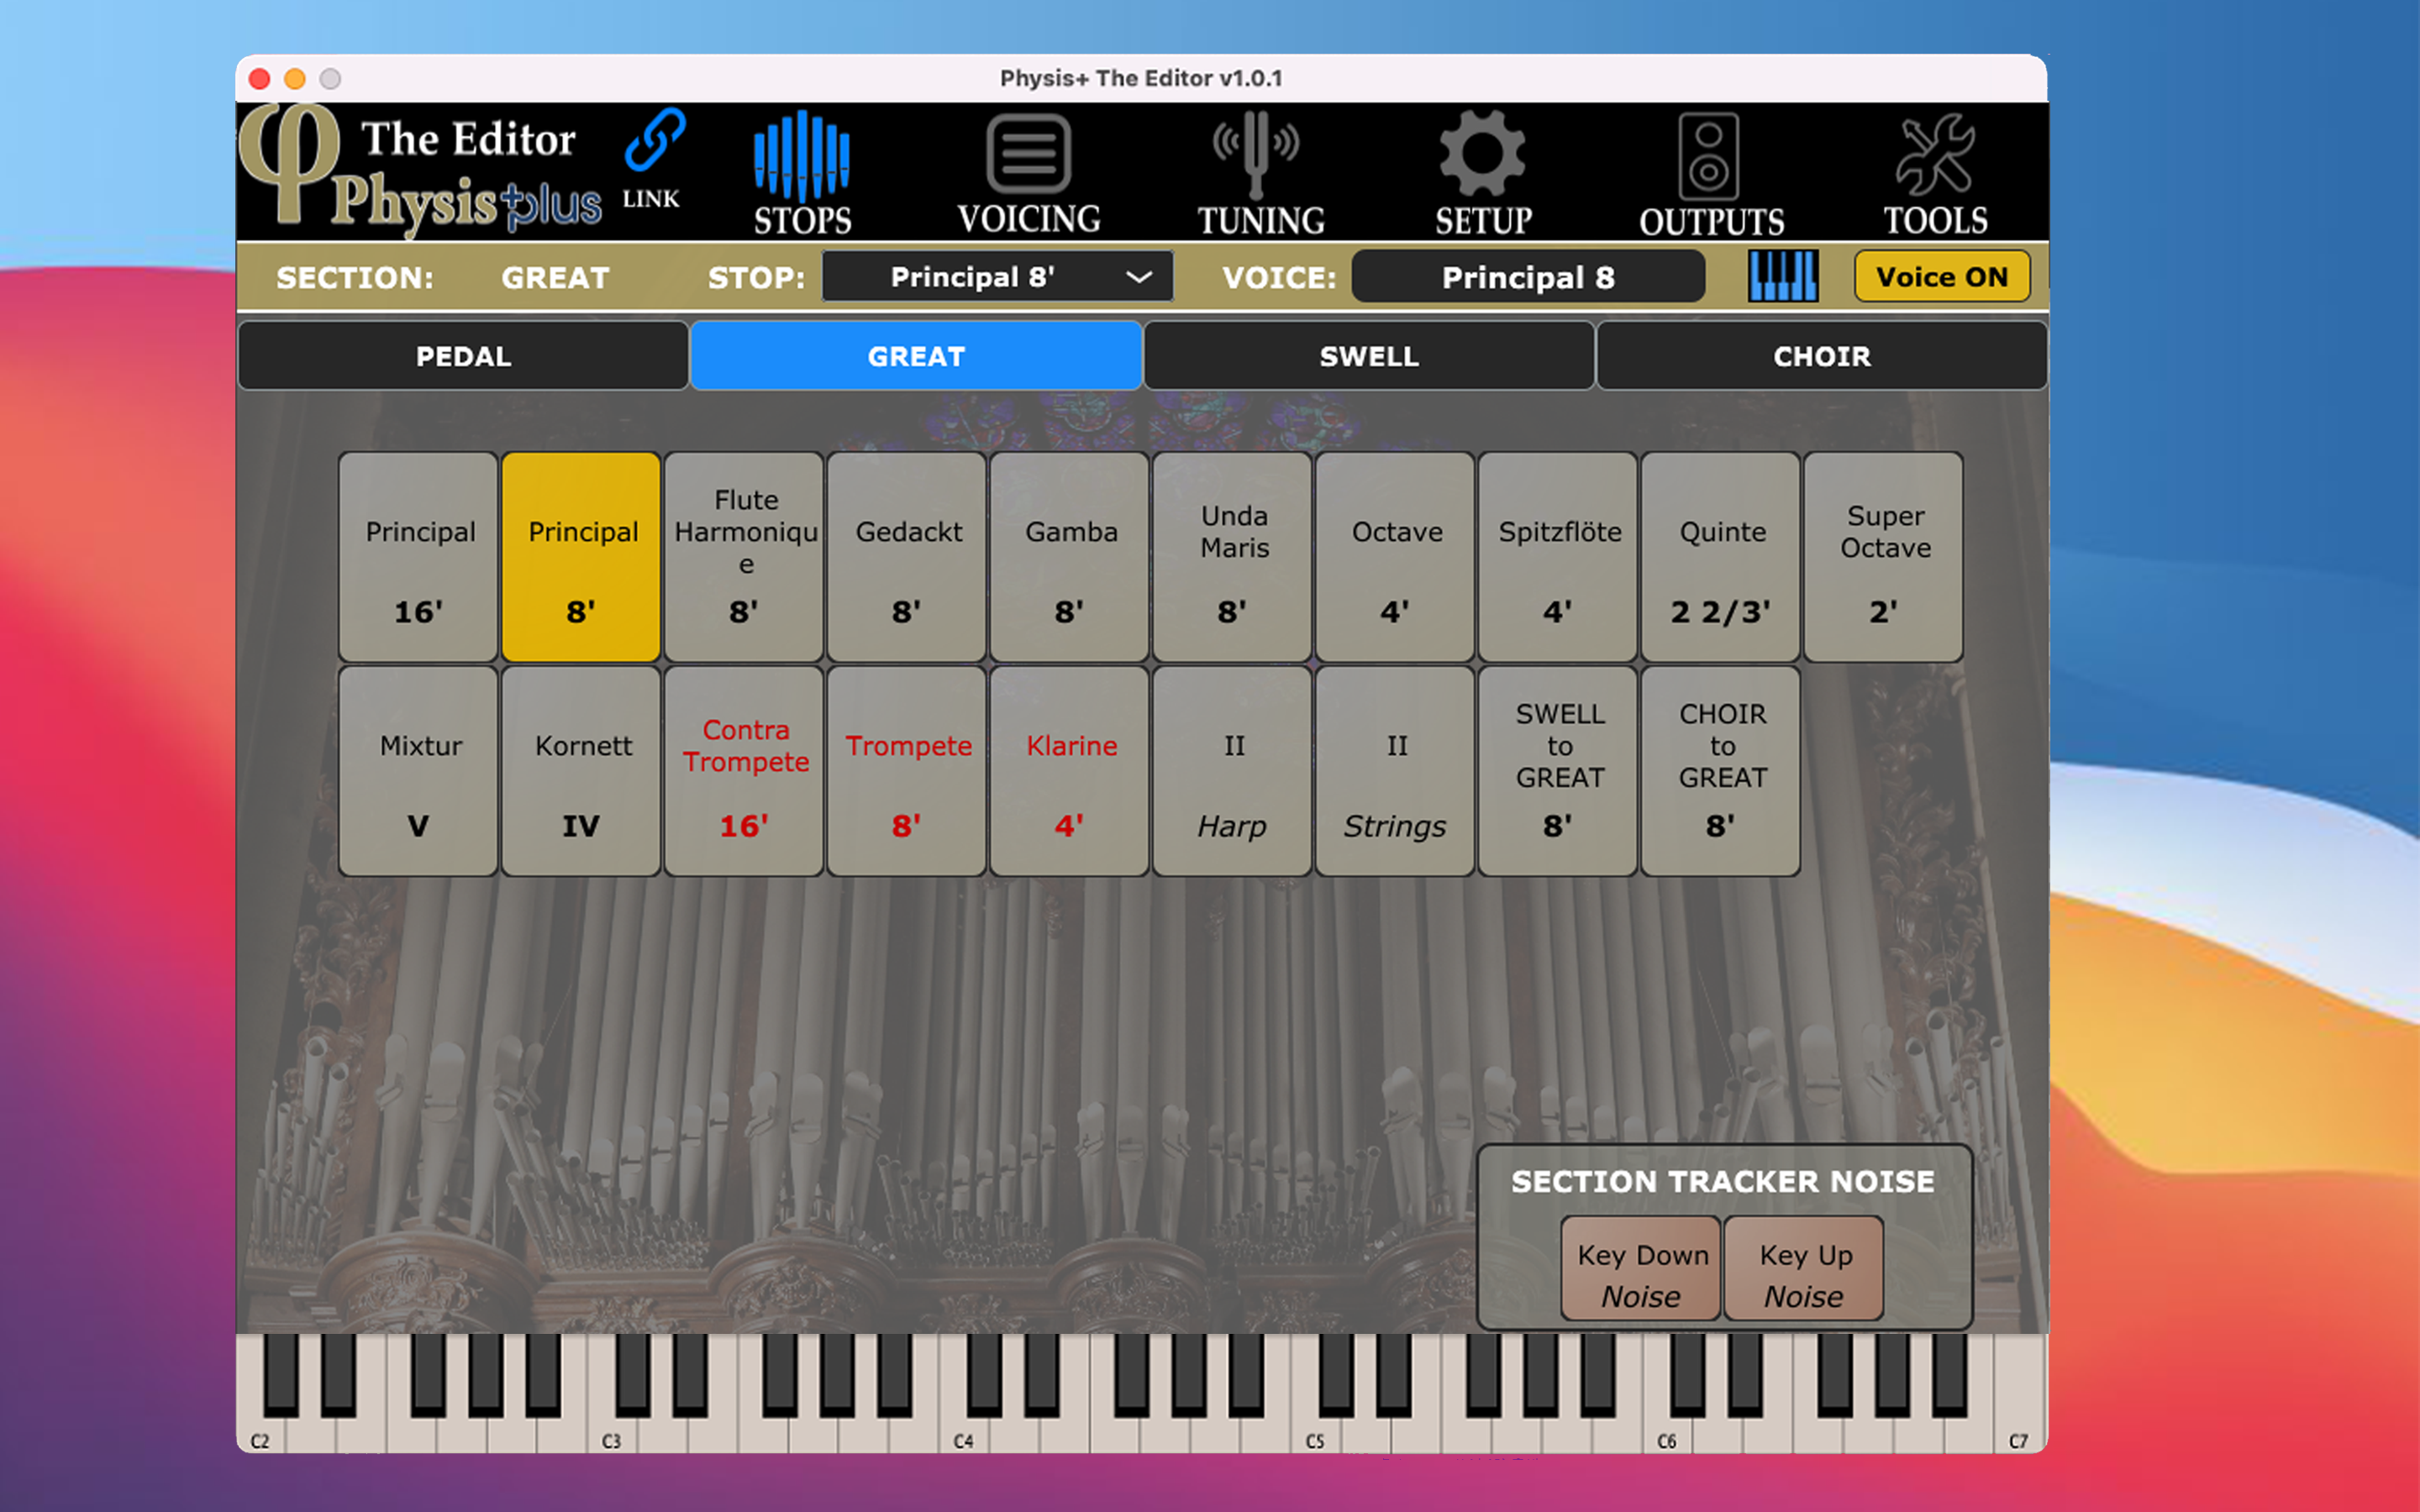Open the STOPS pipes icon

point(801,157)
